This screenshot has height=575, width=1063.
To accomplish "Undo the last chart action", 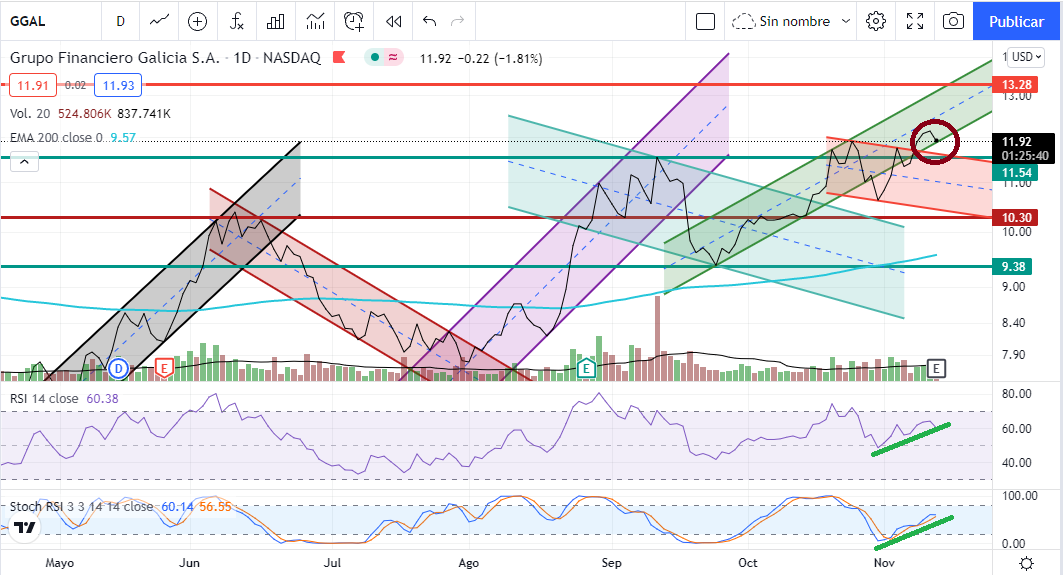I will (x=430, y=21).
